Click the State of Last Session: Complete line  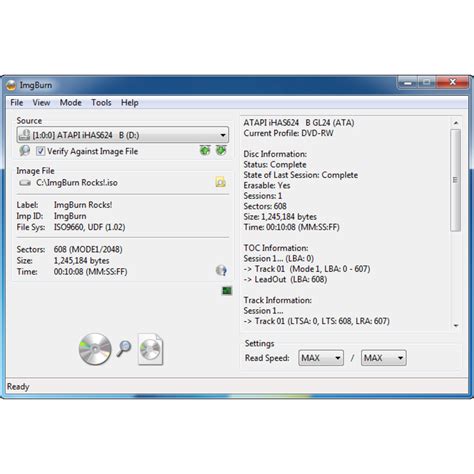[x=301, y=175]
